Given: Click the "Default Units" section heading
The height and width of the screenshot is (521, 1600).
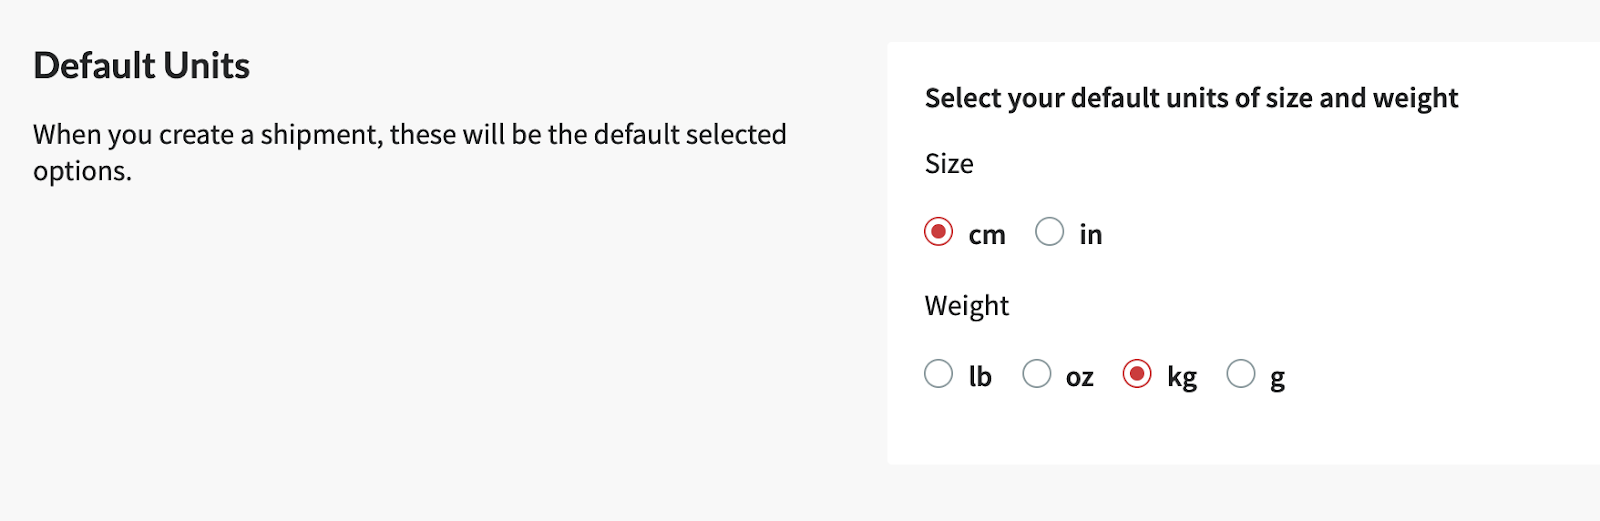Looking at the screenshot, I should pyautogui.click(x=141, y=66).
